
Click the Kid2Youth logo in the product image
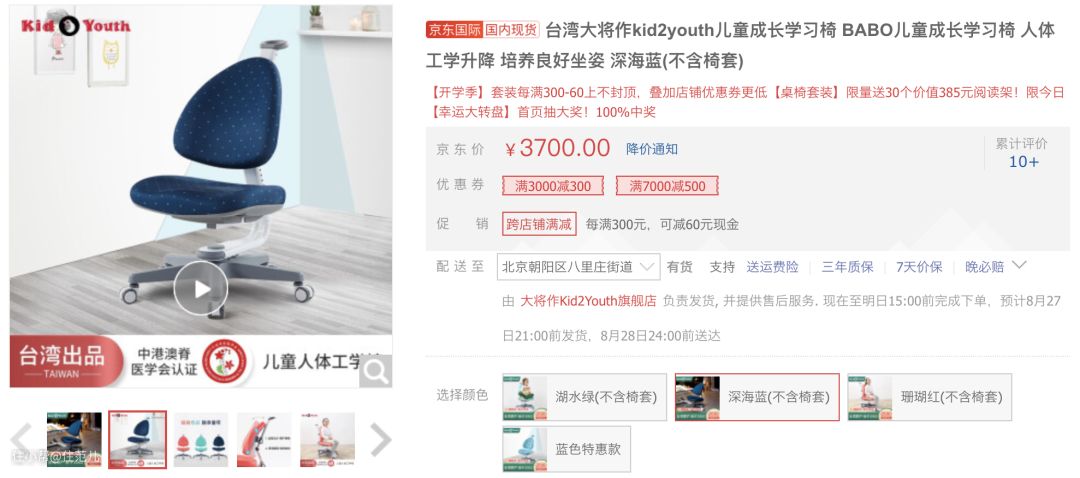[x=75, y=26]
